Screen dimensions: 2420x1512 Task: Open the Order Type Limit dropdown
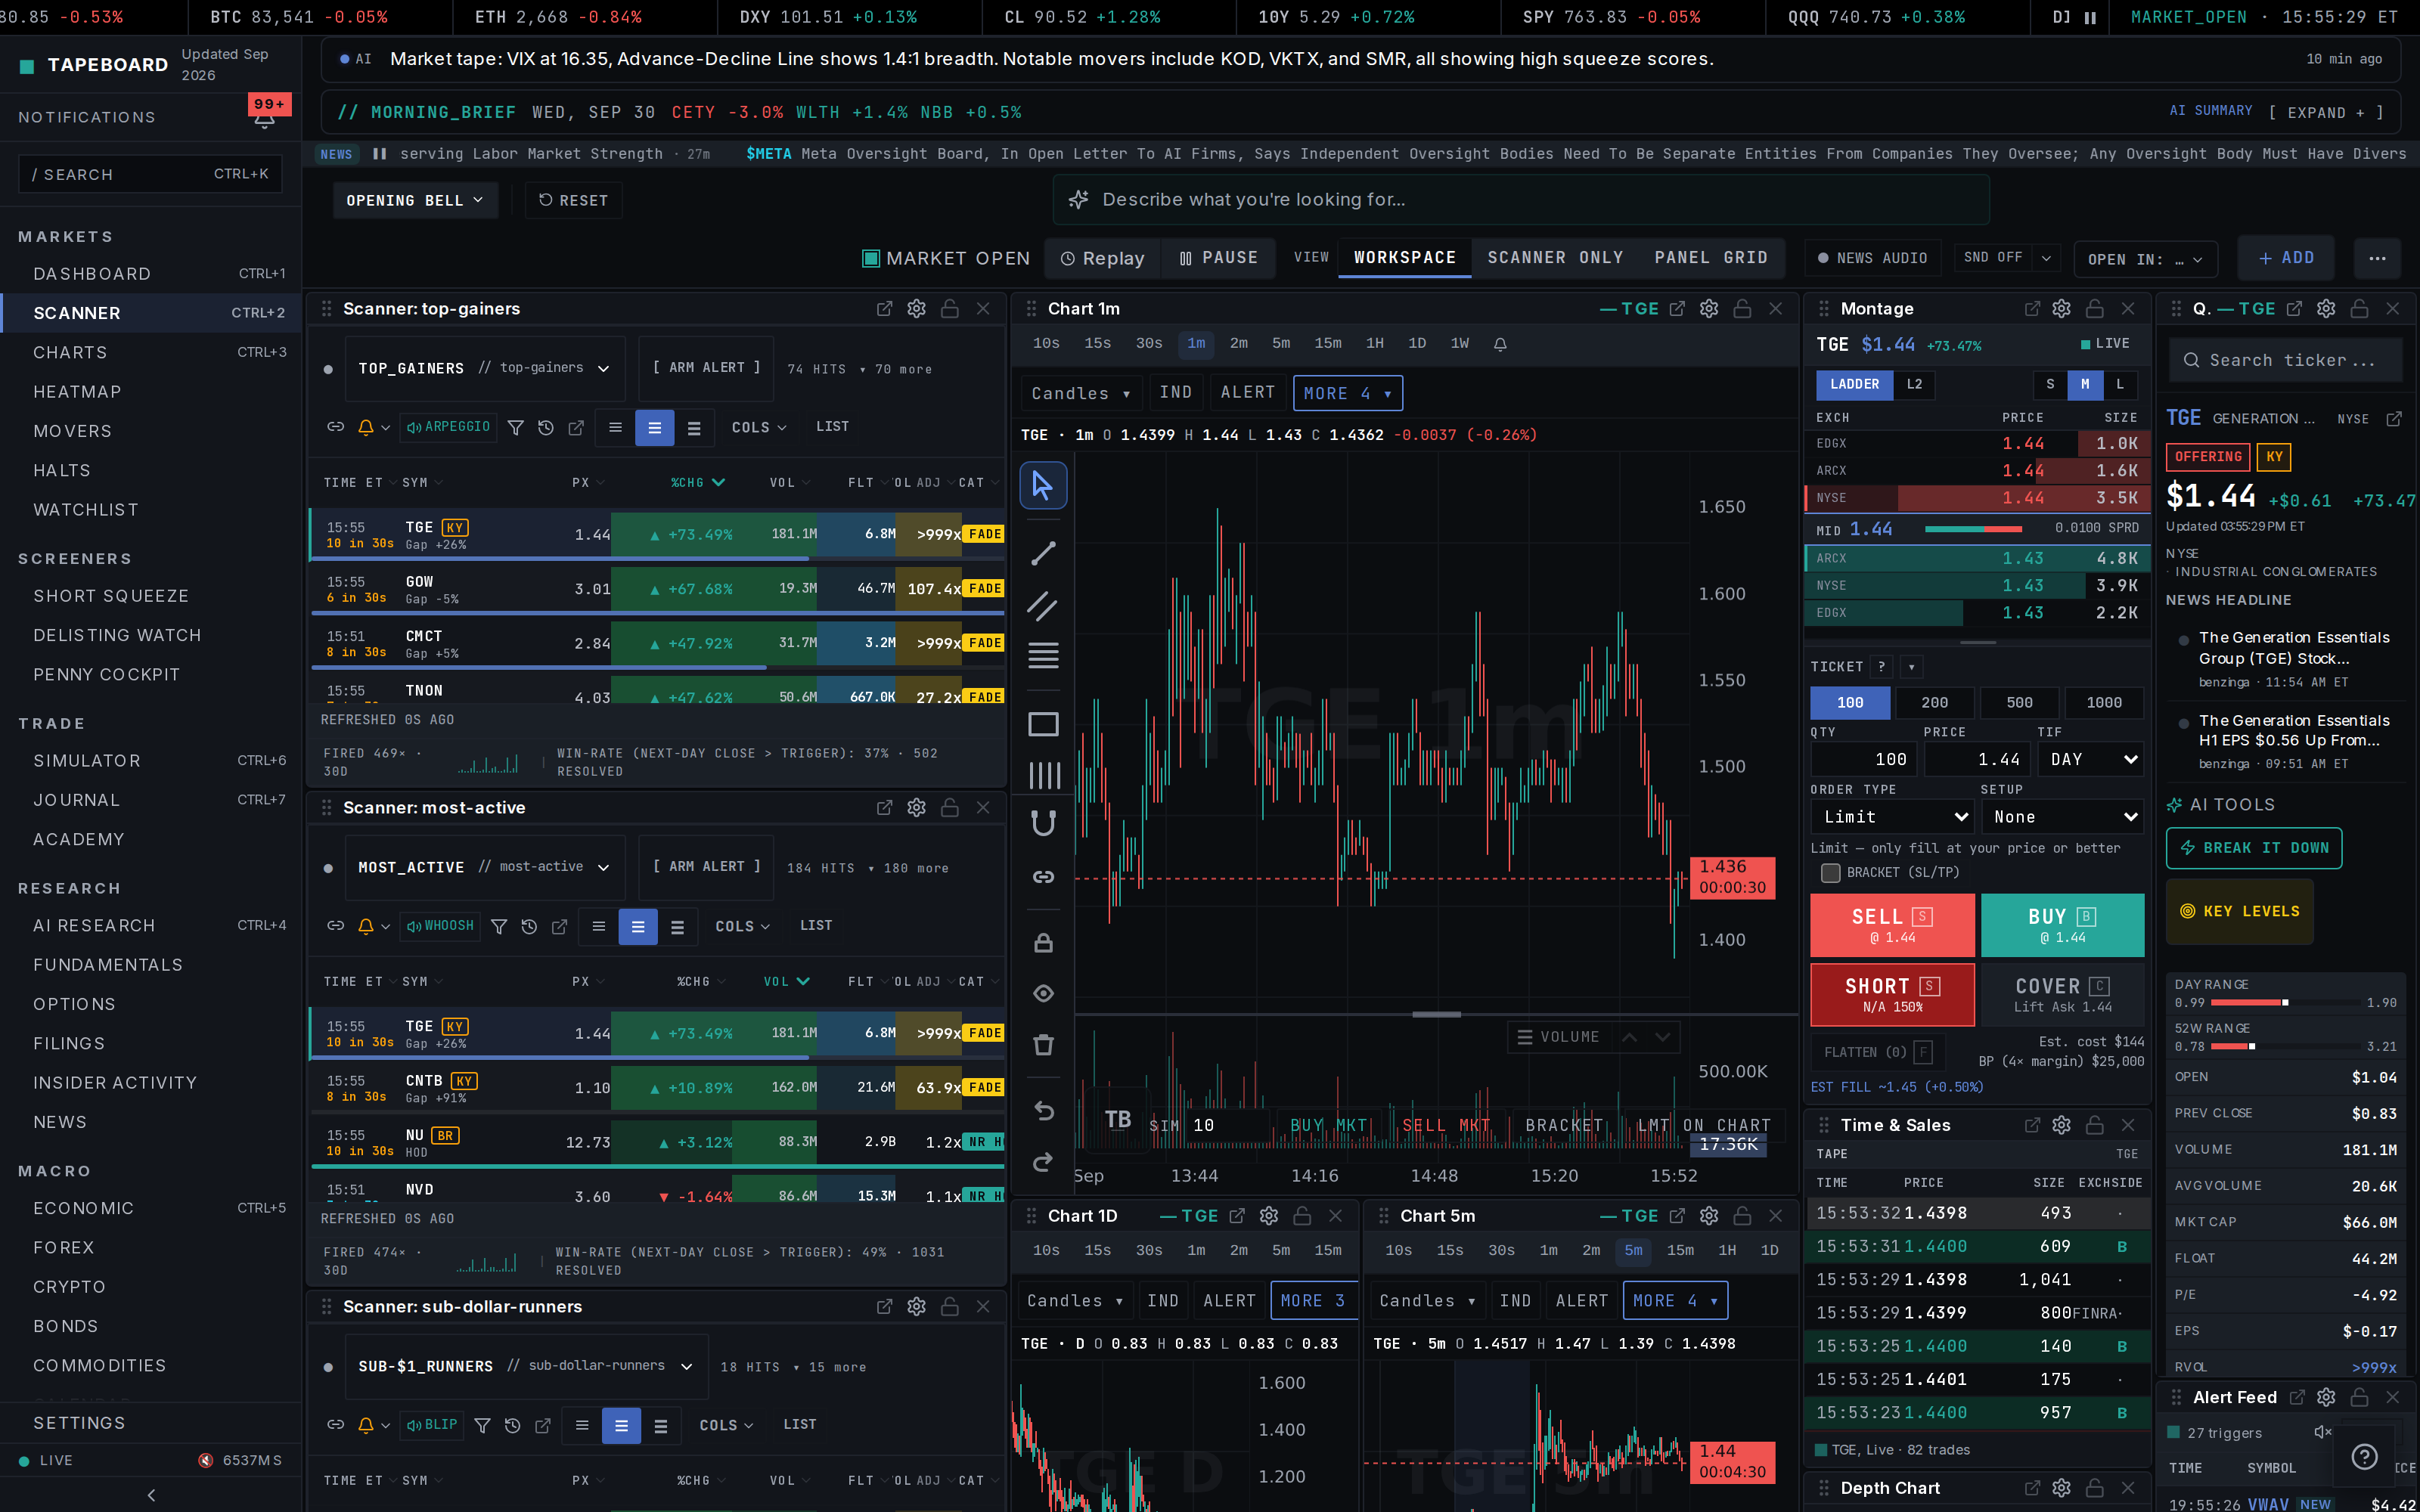click(1892, 817)
